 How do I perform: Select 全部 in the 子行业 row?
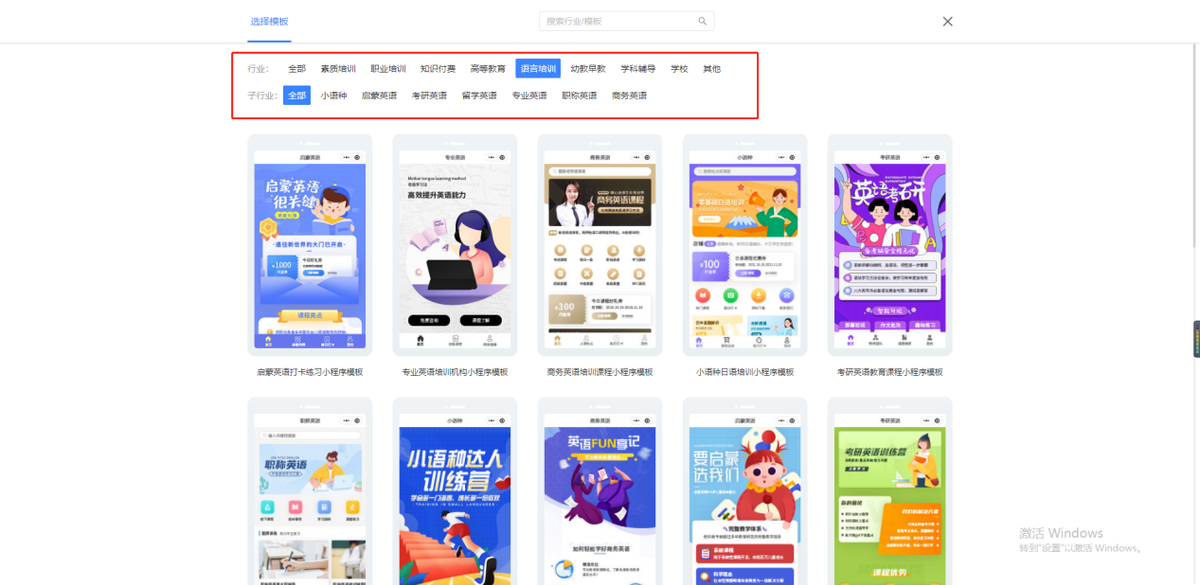point(297,95)
